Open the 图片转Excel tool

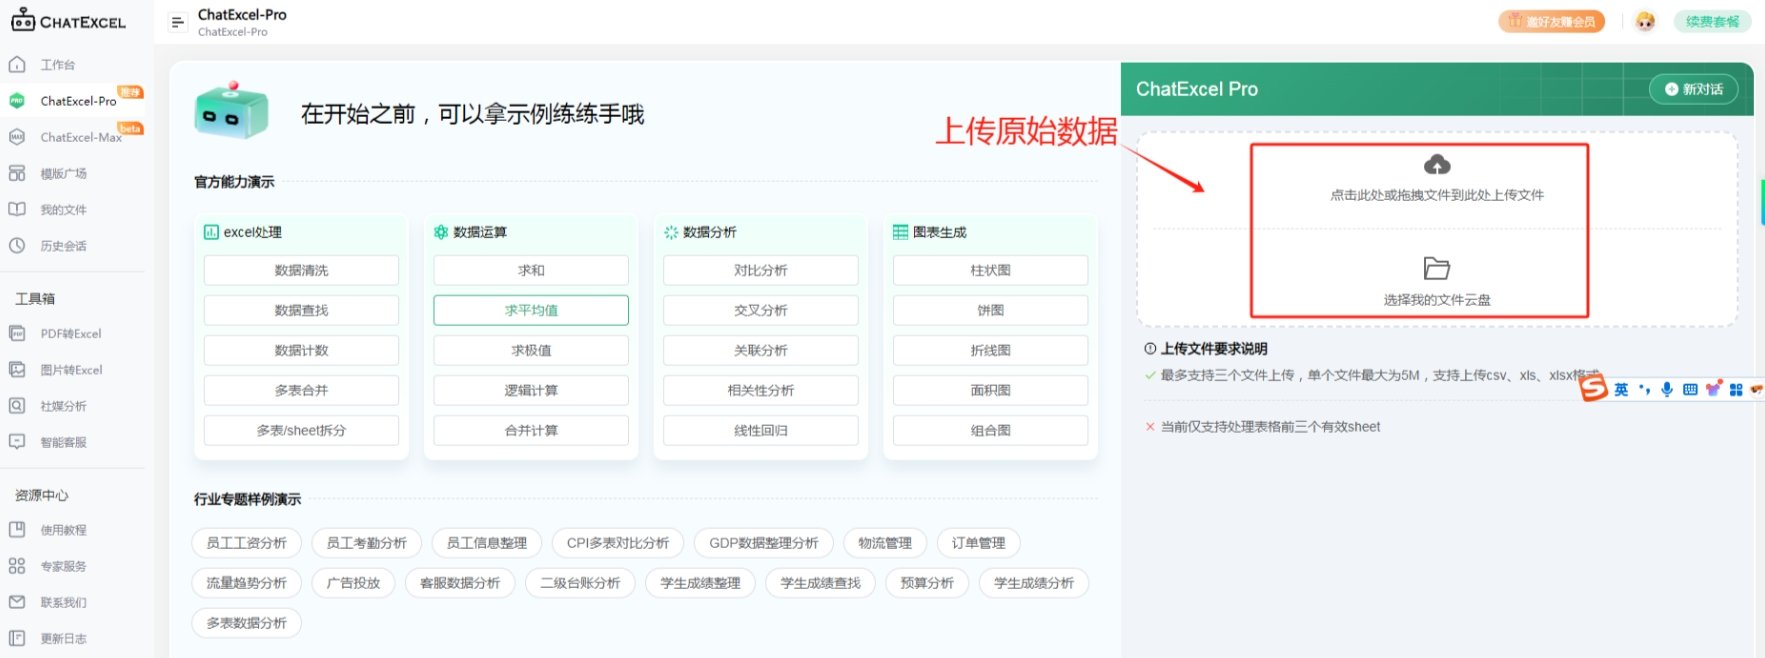point(72,369)
